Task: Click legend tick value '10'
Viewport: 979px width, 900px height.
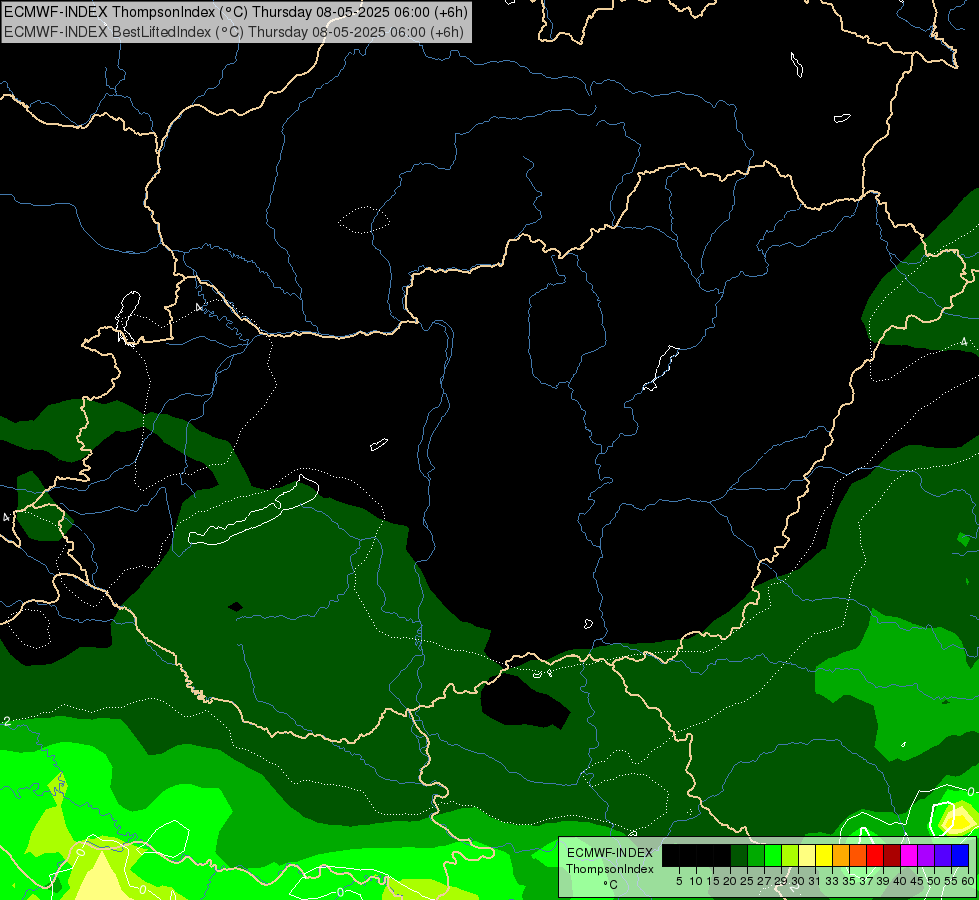Action: 696,881
